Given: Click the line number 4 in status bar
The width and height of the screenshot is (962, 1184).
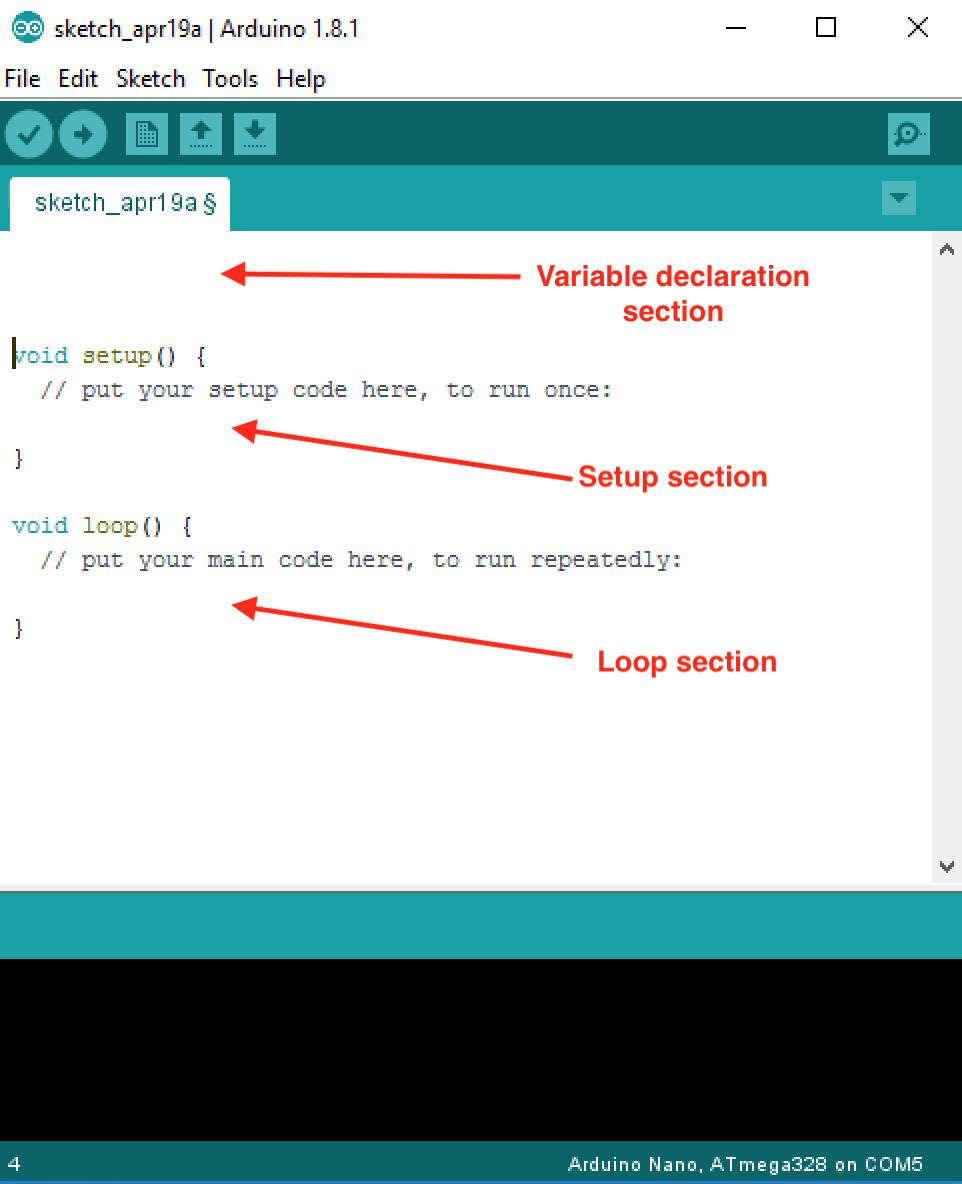Looking at the screenshot, I should pos(14,1164).
